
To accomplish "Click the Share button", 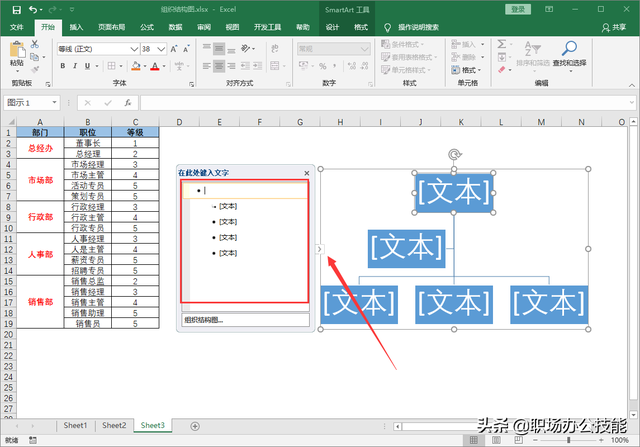I will pos(614,27).
